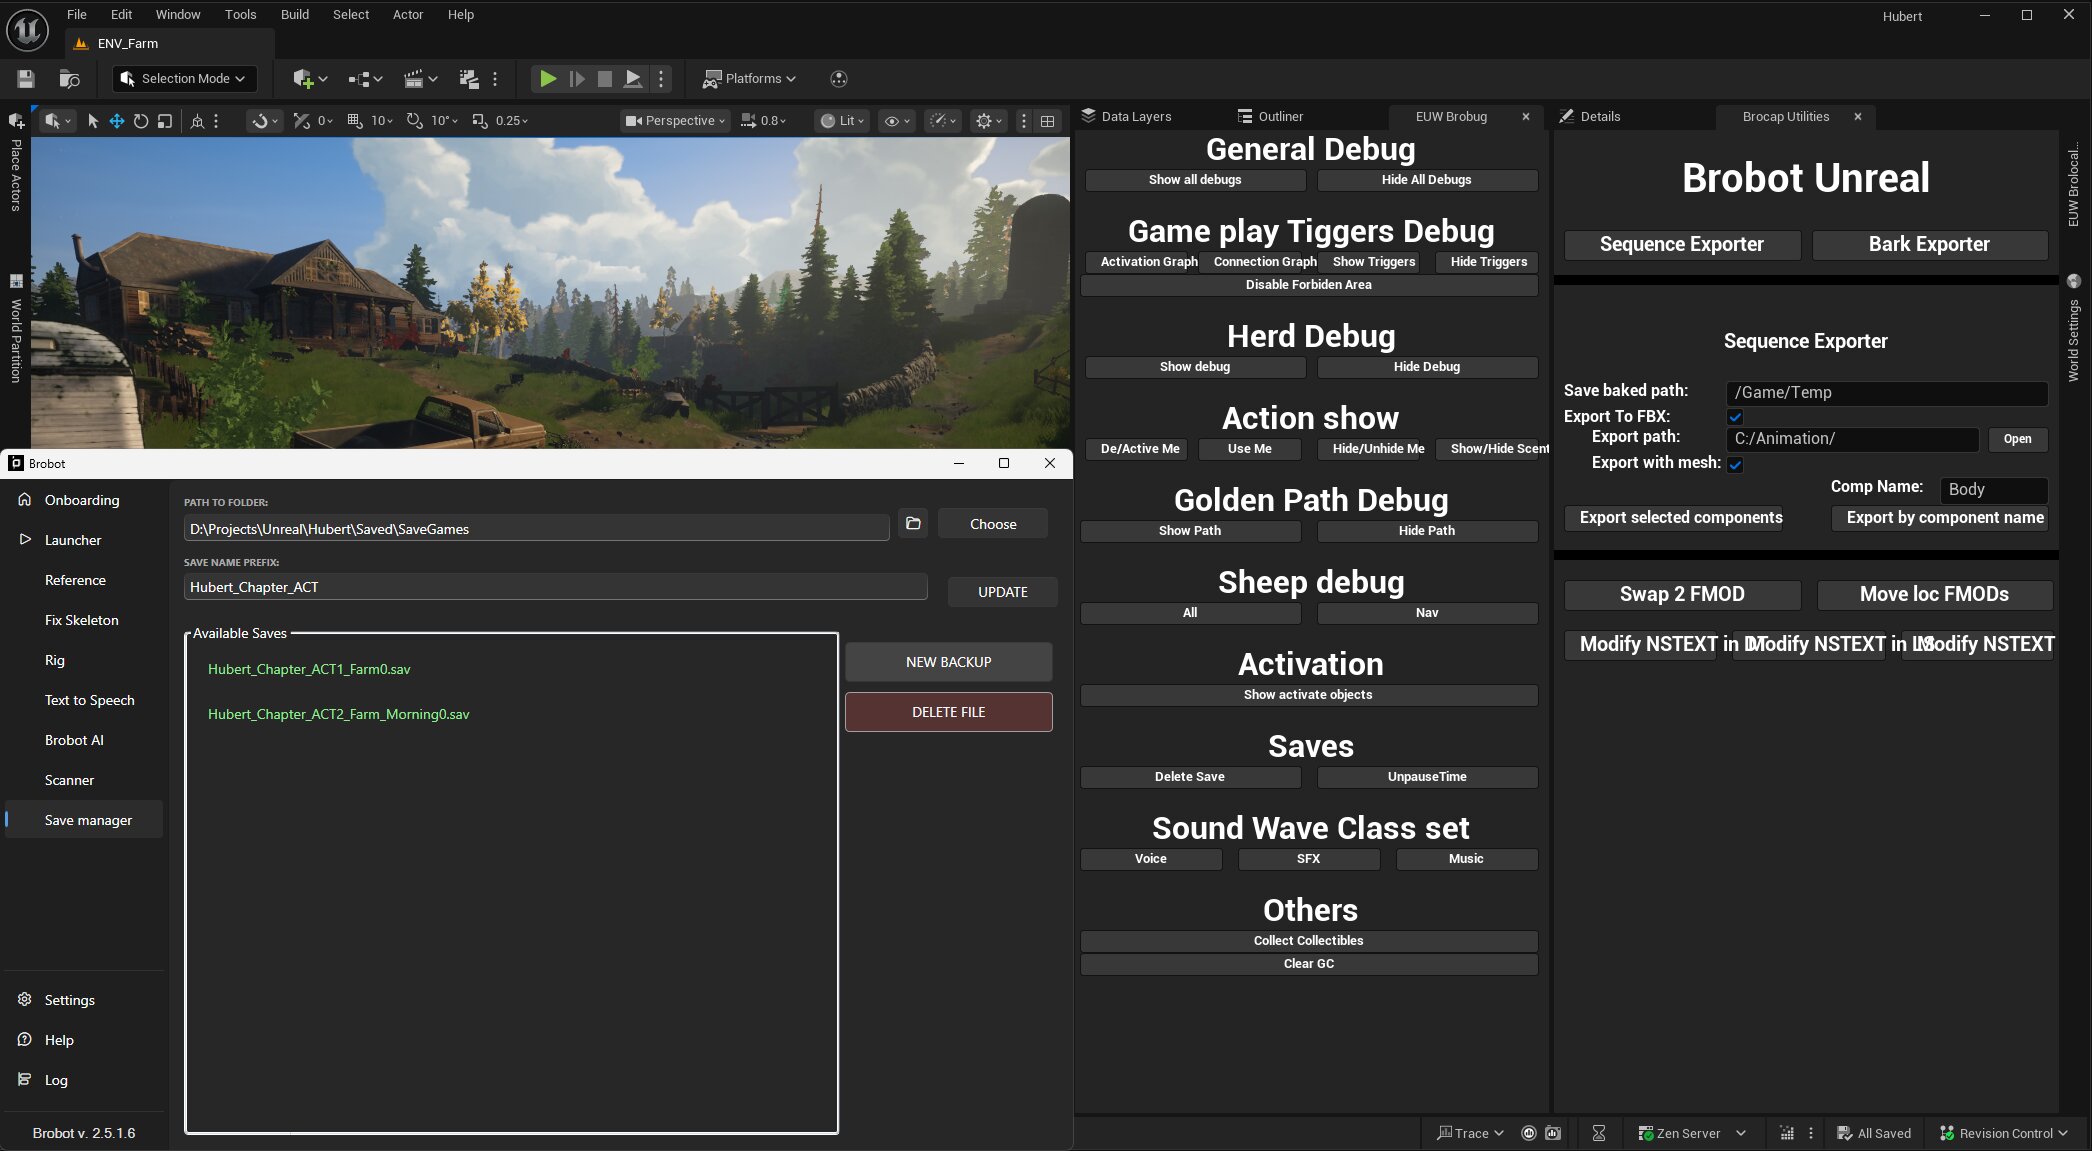Open the Trace dropdown in status bar

1470,1133
